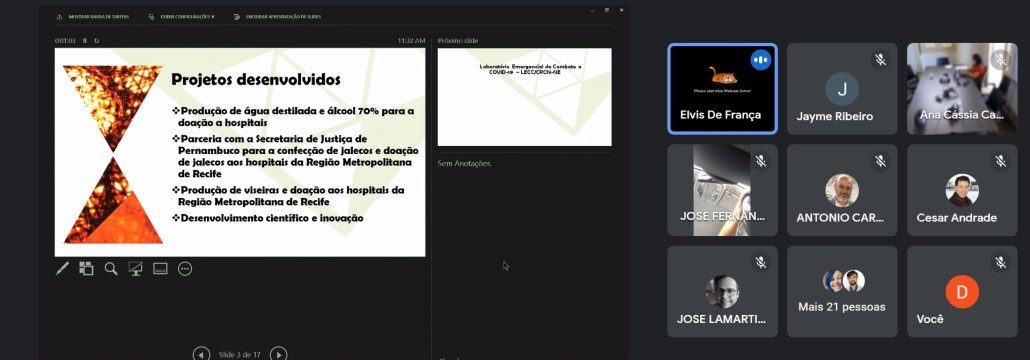Image resolution: width=1030 pixels, height=360 pixels.
Task: Pause the presentation timer
Action: pyautogui.click(x=85, y=41)
